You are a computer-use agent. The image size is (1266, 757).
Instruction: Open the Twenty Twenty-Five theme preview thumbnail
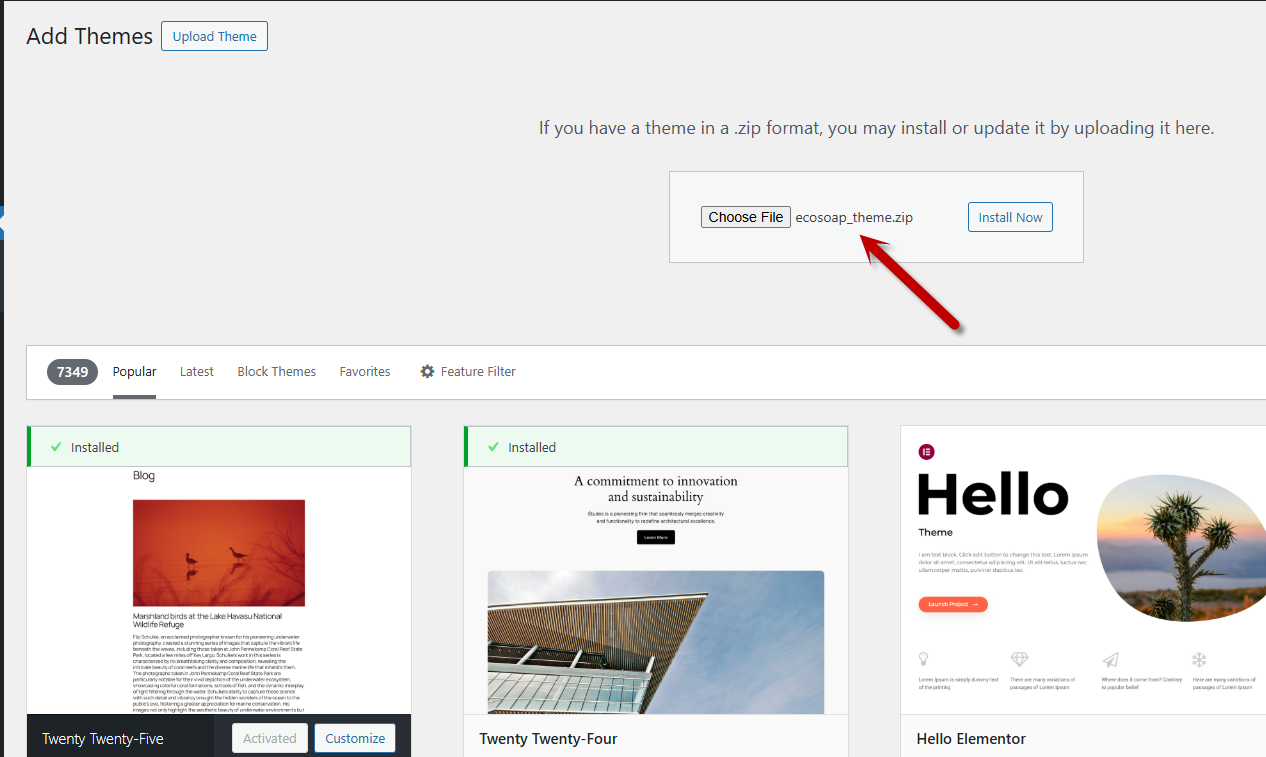coord(219,590)
